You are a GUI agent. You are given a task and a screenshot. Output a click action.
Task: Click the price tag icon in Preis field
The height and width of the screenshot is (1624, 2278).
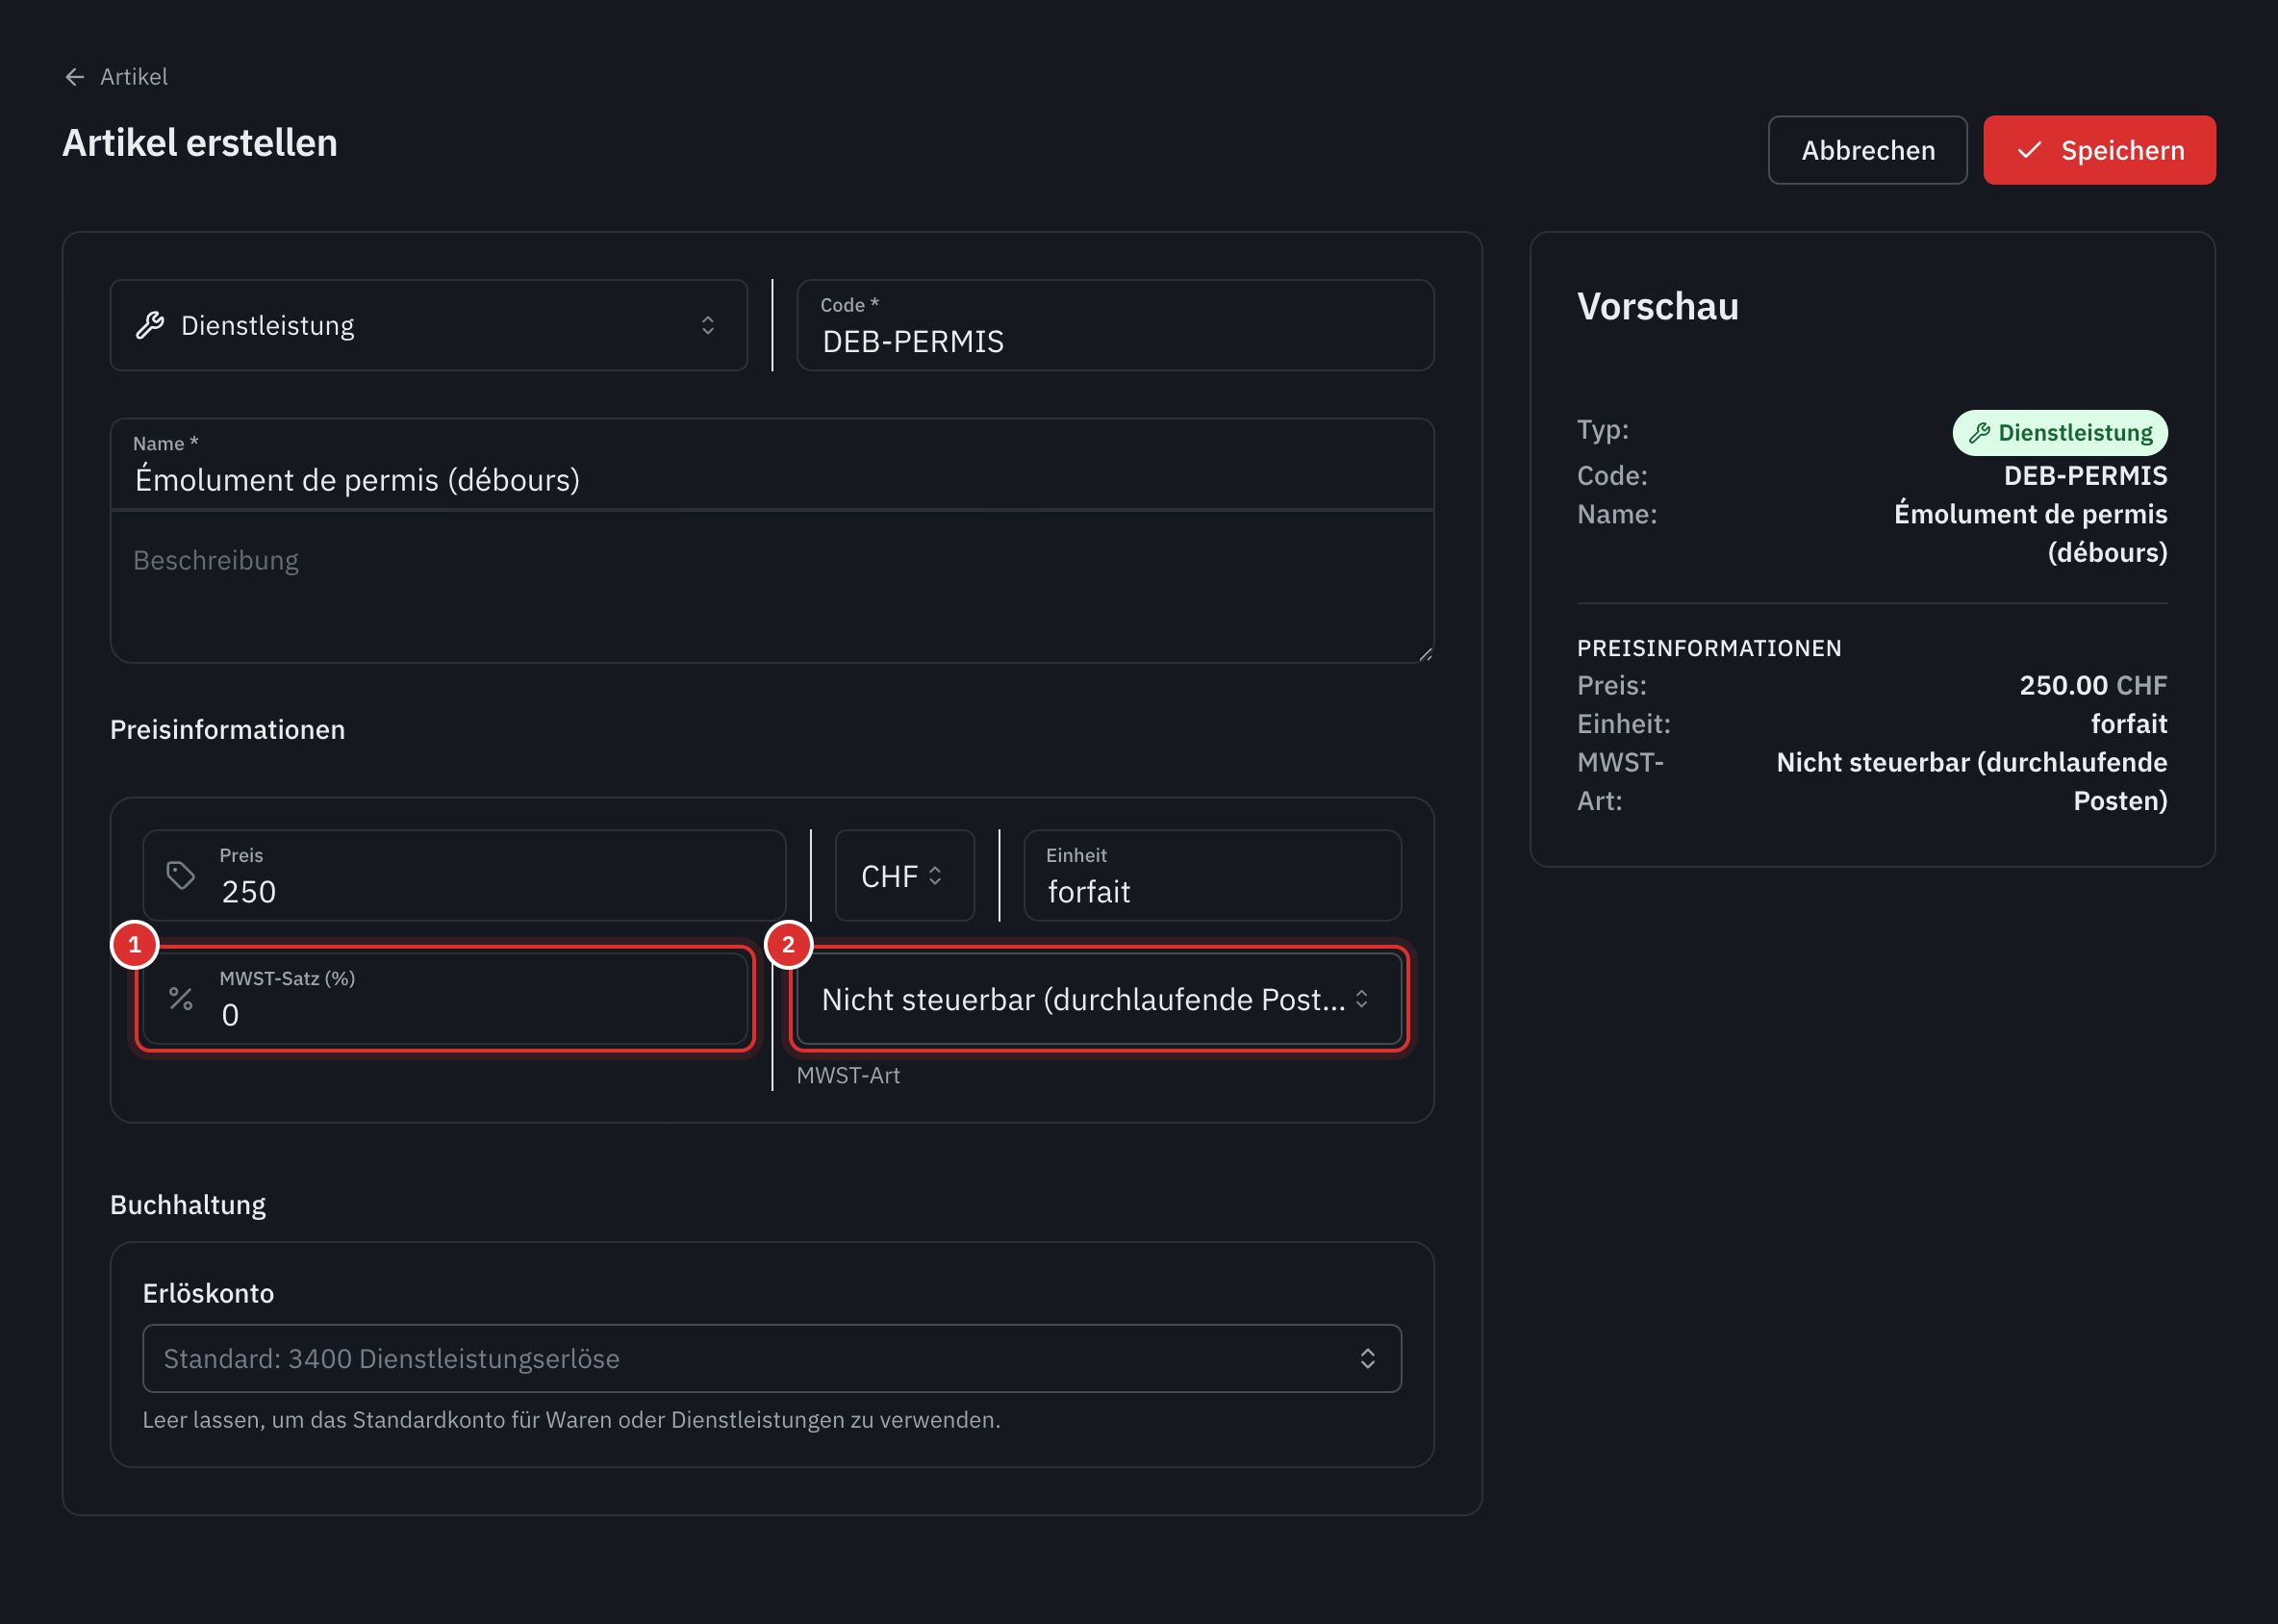coord(180,875)
